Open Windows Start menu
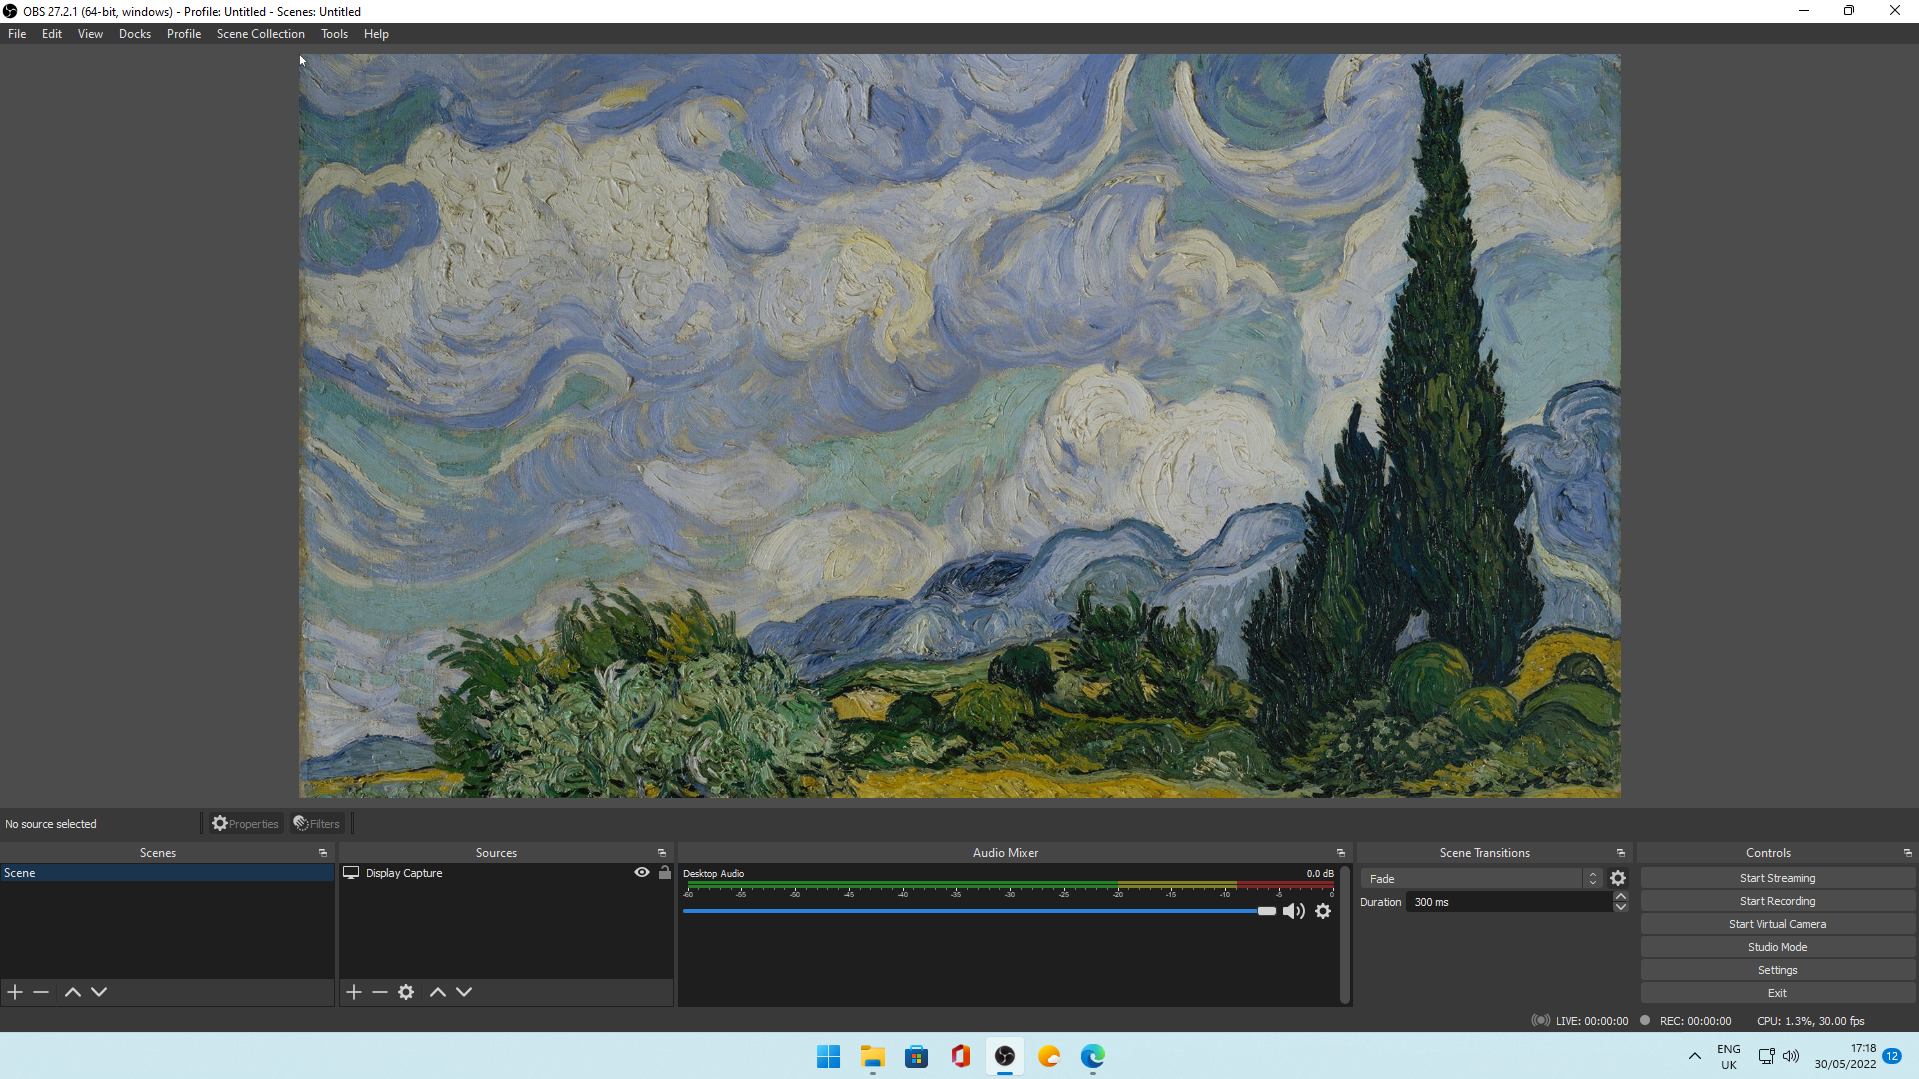The image size is (1919, 1079). (829, 1057)
